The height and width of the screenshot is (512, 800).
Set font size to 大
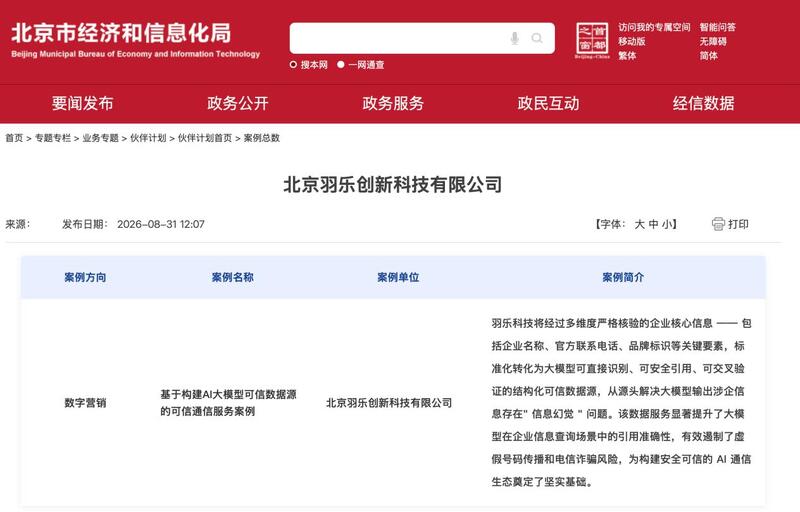click(639, 224)
